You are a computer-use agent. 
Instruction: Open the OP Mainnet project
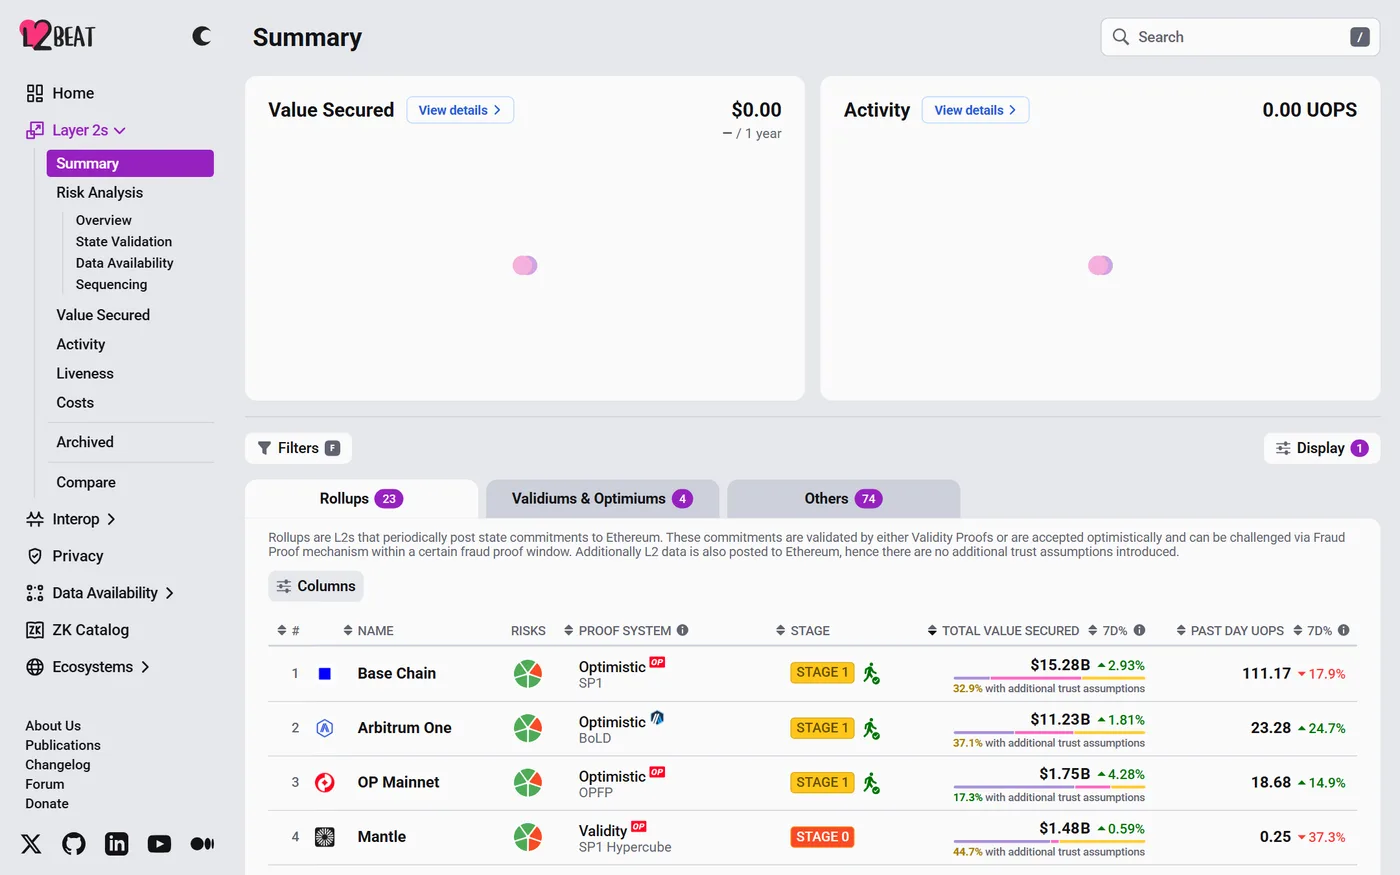[399, 782]
